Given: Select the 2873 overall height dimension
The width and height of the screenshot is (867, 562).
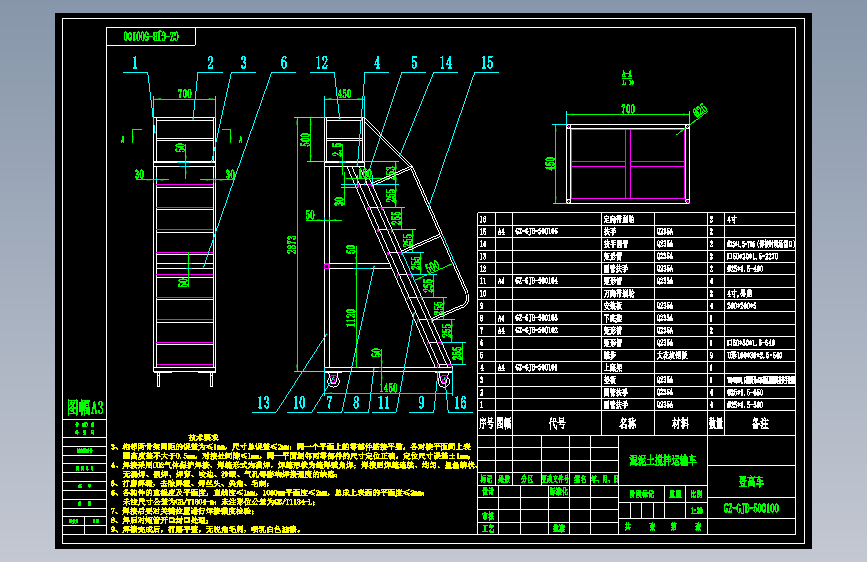Looking at the screenshot, I should coord(291,244).
